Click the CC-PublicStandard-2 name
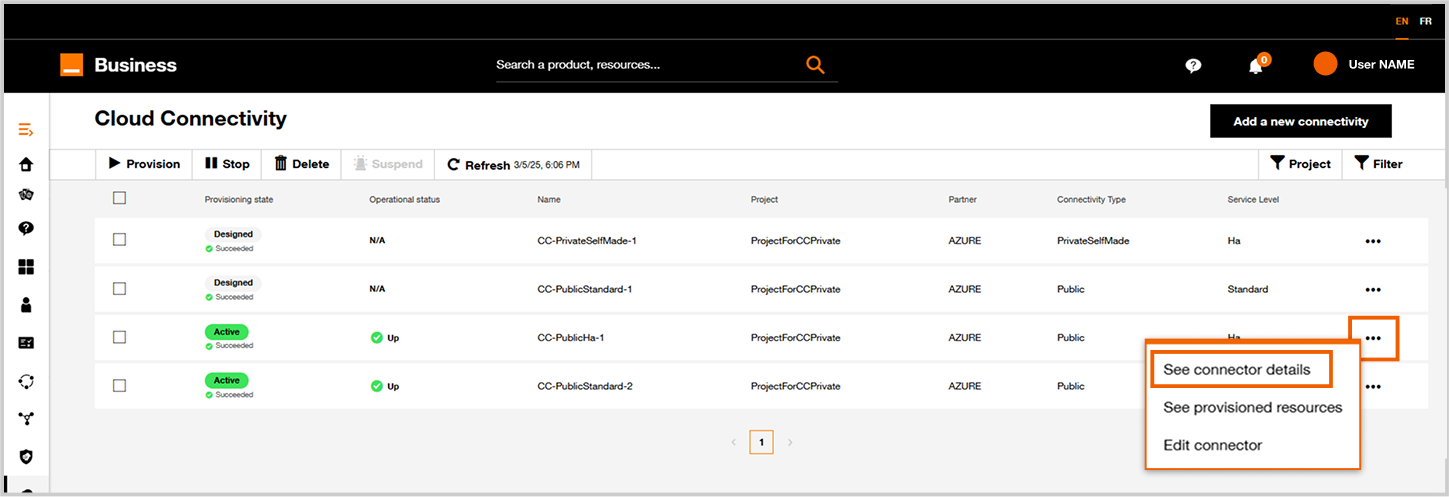The height and width of the screenshot is (497, 1449). (x=584, y=386)
